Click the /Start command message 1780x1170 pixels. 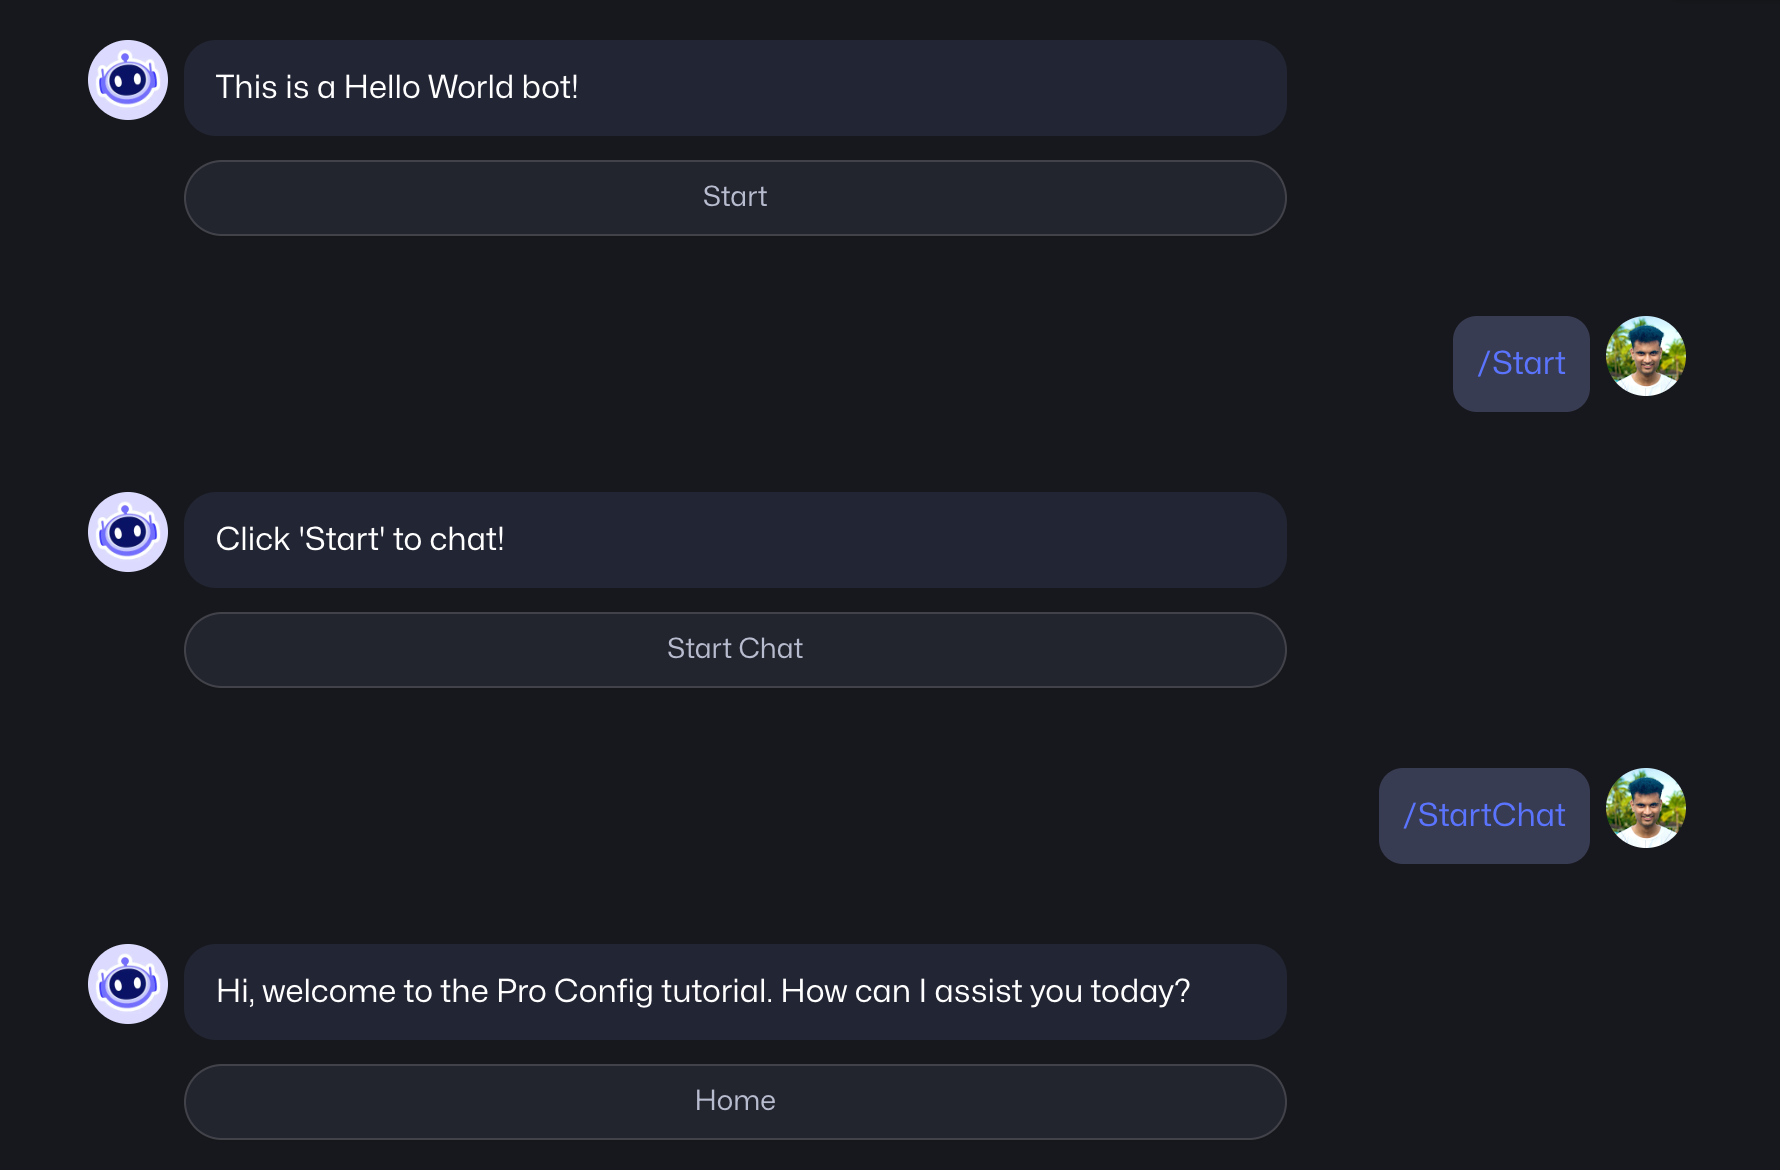[x=1521, y=364]
